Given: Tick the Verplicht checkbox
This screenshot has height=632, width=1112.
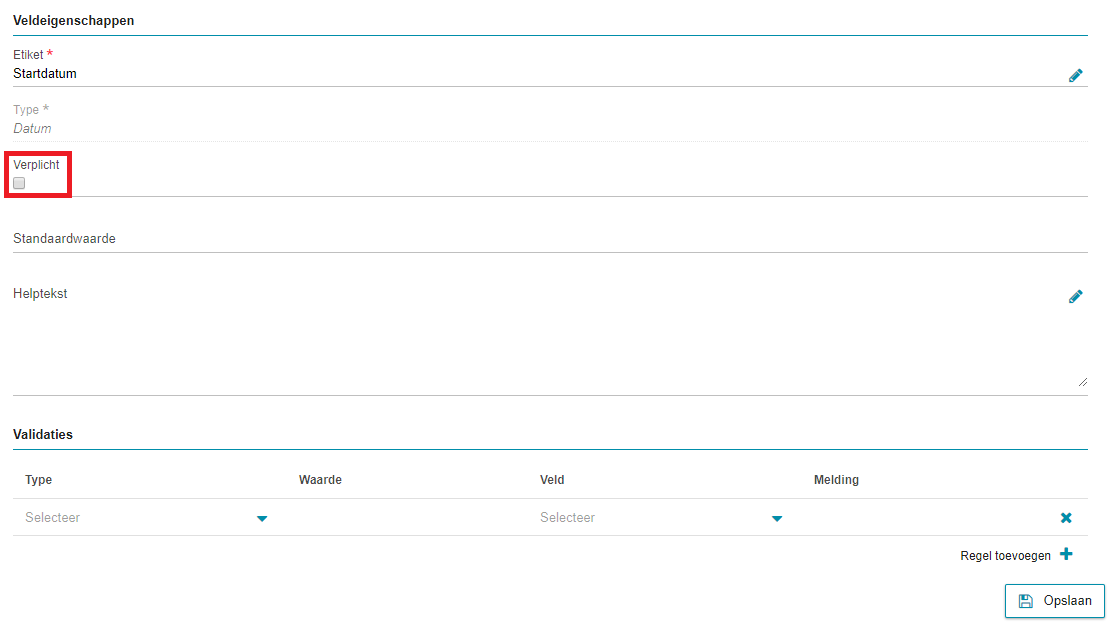Looking at the screenshot, I should pos(19,183).
